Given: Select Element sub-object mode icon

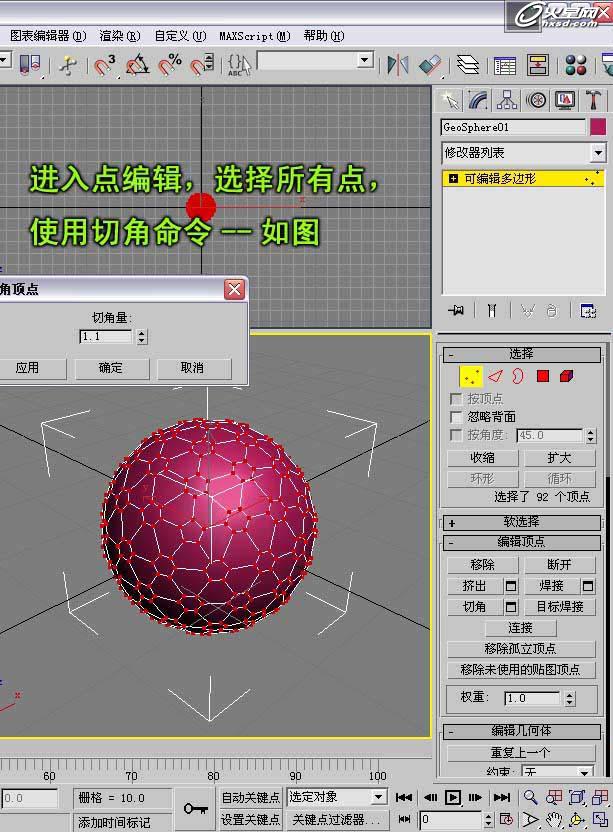Looking at the screenshot, I should 567,376.
